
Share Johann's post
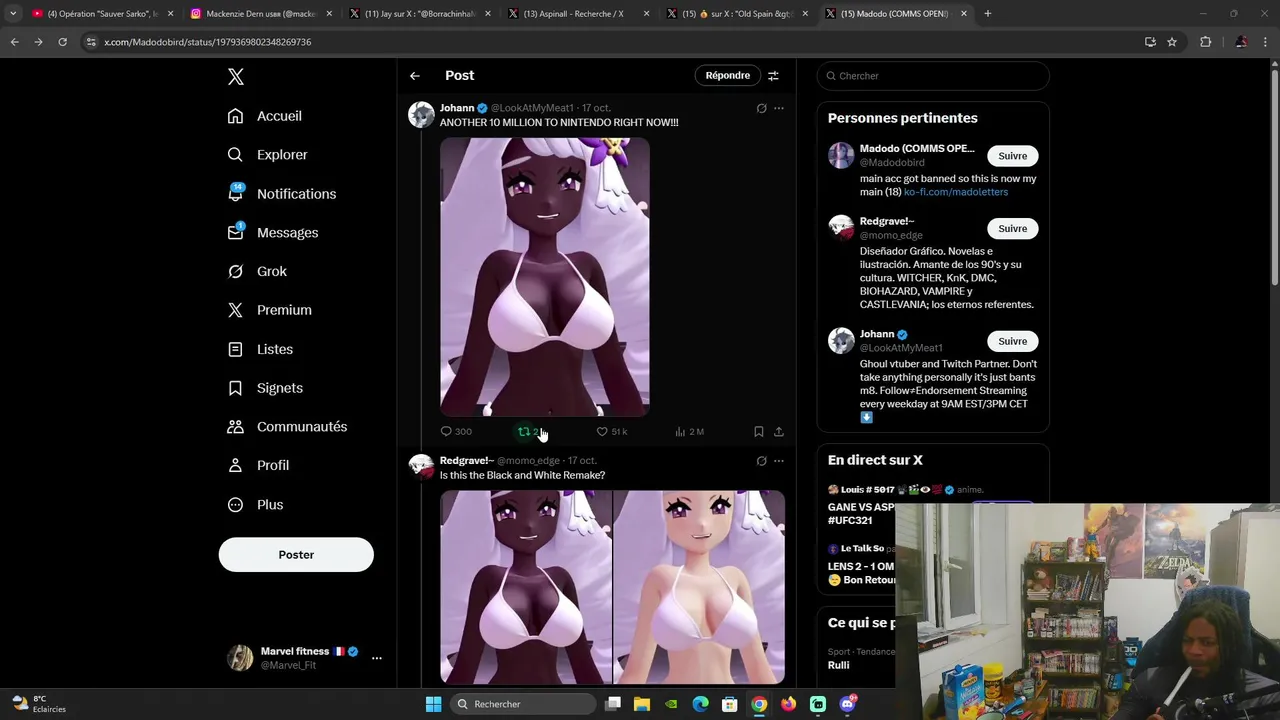[779, 432]
